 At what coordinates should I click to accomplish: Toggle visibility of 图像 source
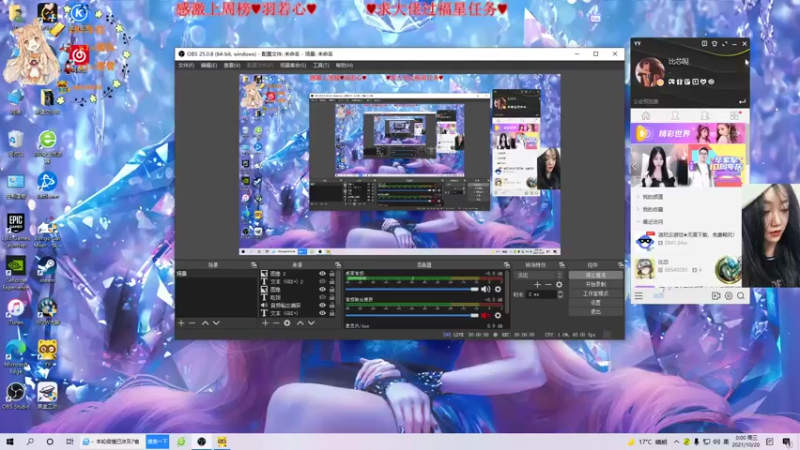tap(322, 289)
